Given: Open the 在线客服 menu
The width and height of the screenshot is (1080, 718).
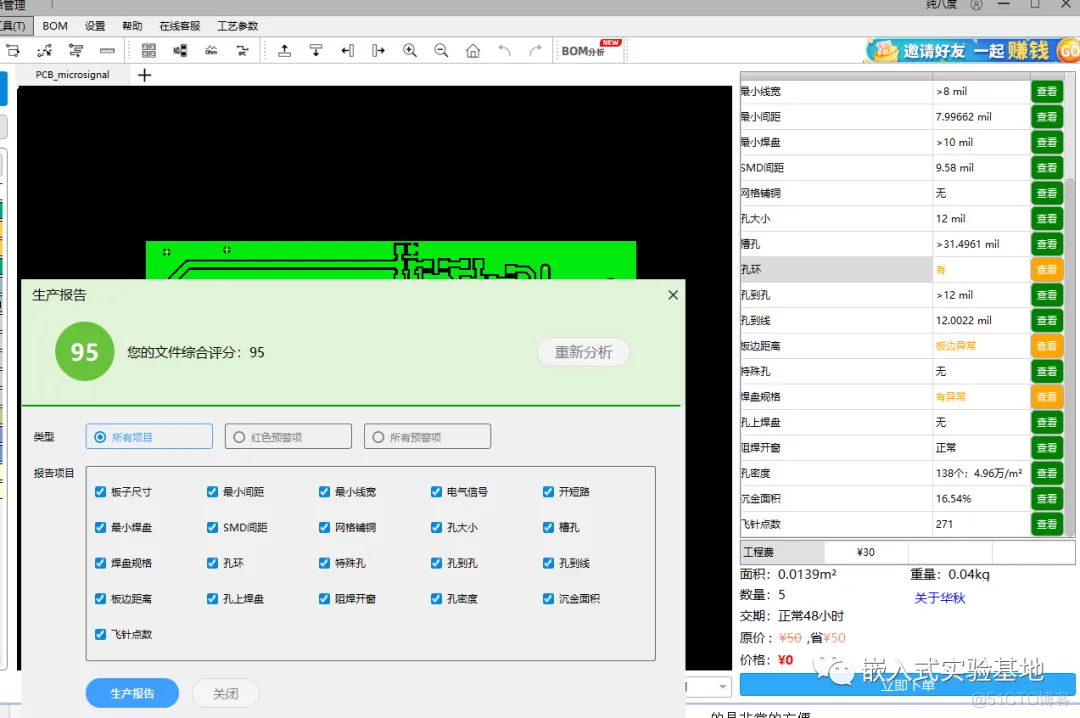Looking at the screenshot, I should tap(180, 26).
